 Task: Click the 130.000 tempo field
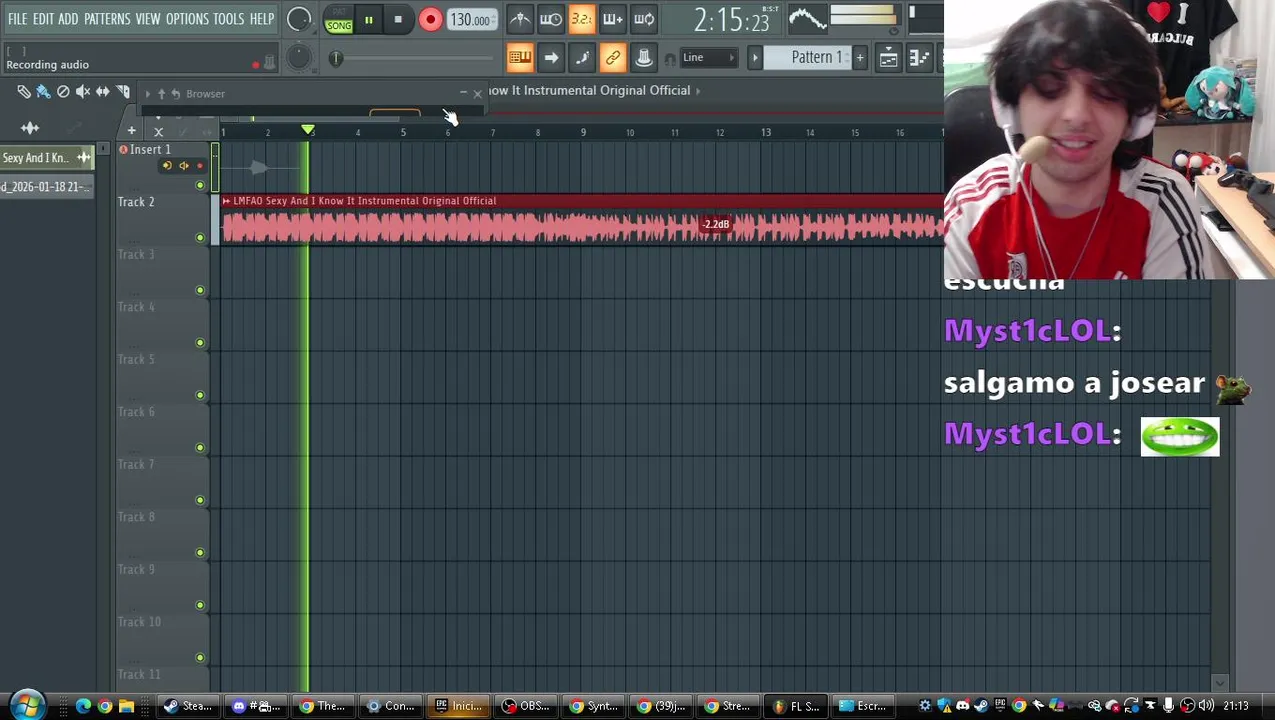470,20
